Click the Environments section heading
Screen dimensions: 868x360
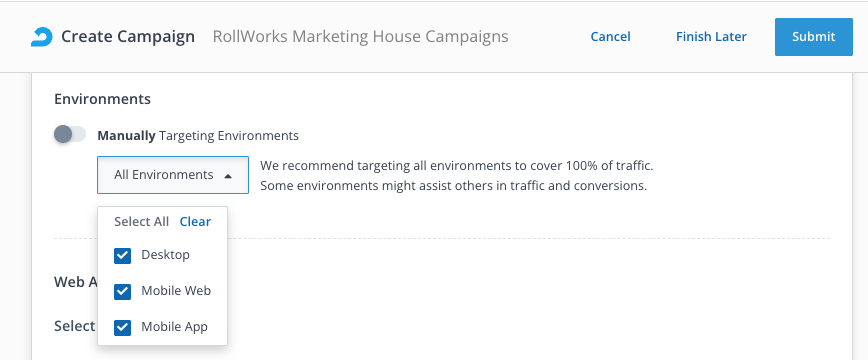[102, 99]
